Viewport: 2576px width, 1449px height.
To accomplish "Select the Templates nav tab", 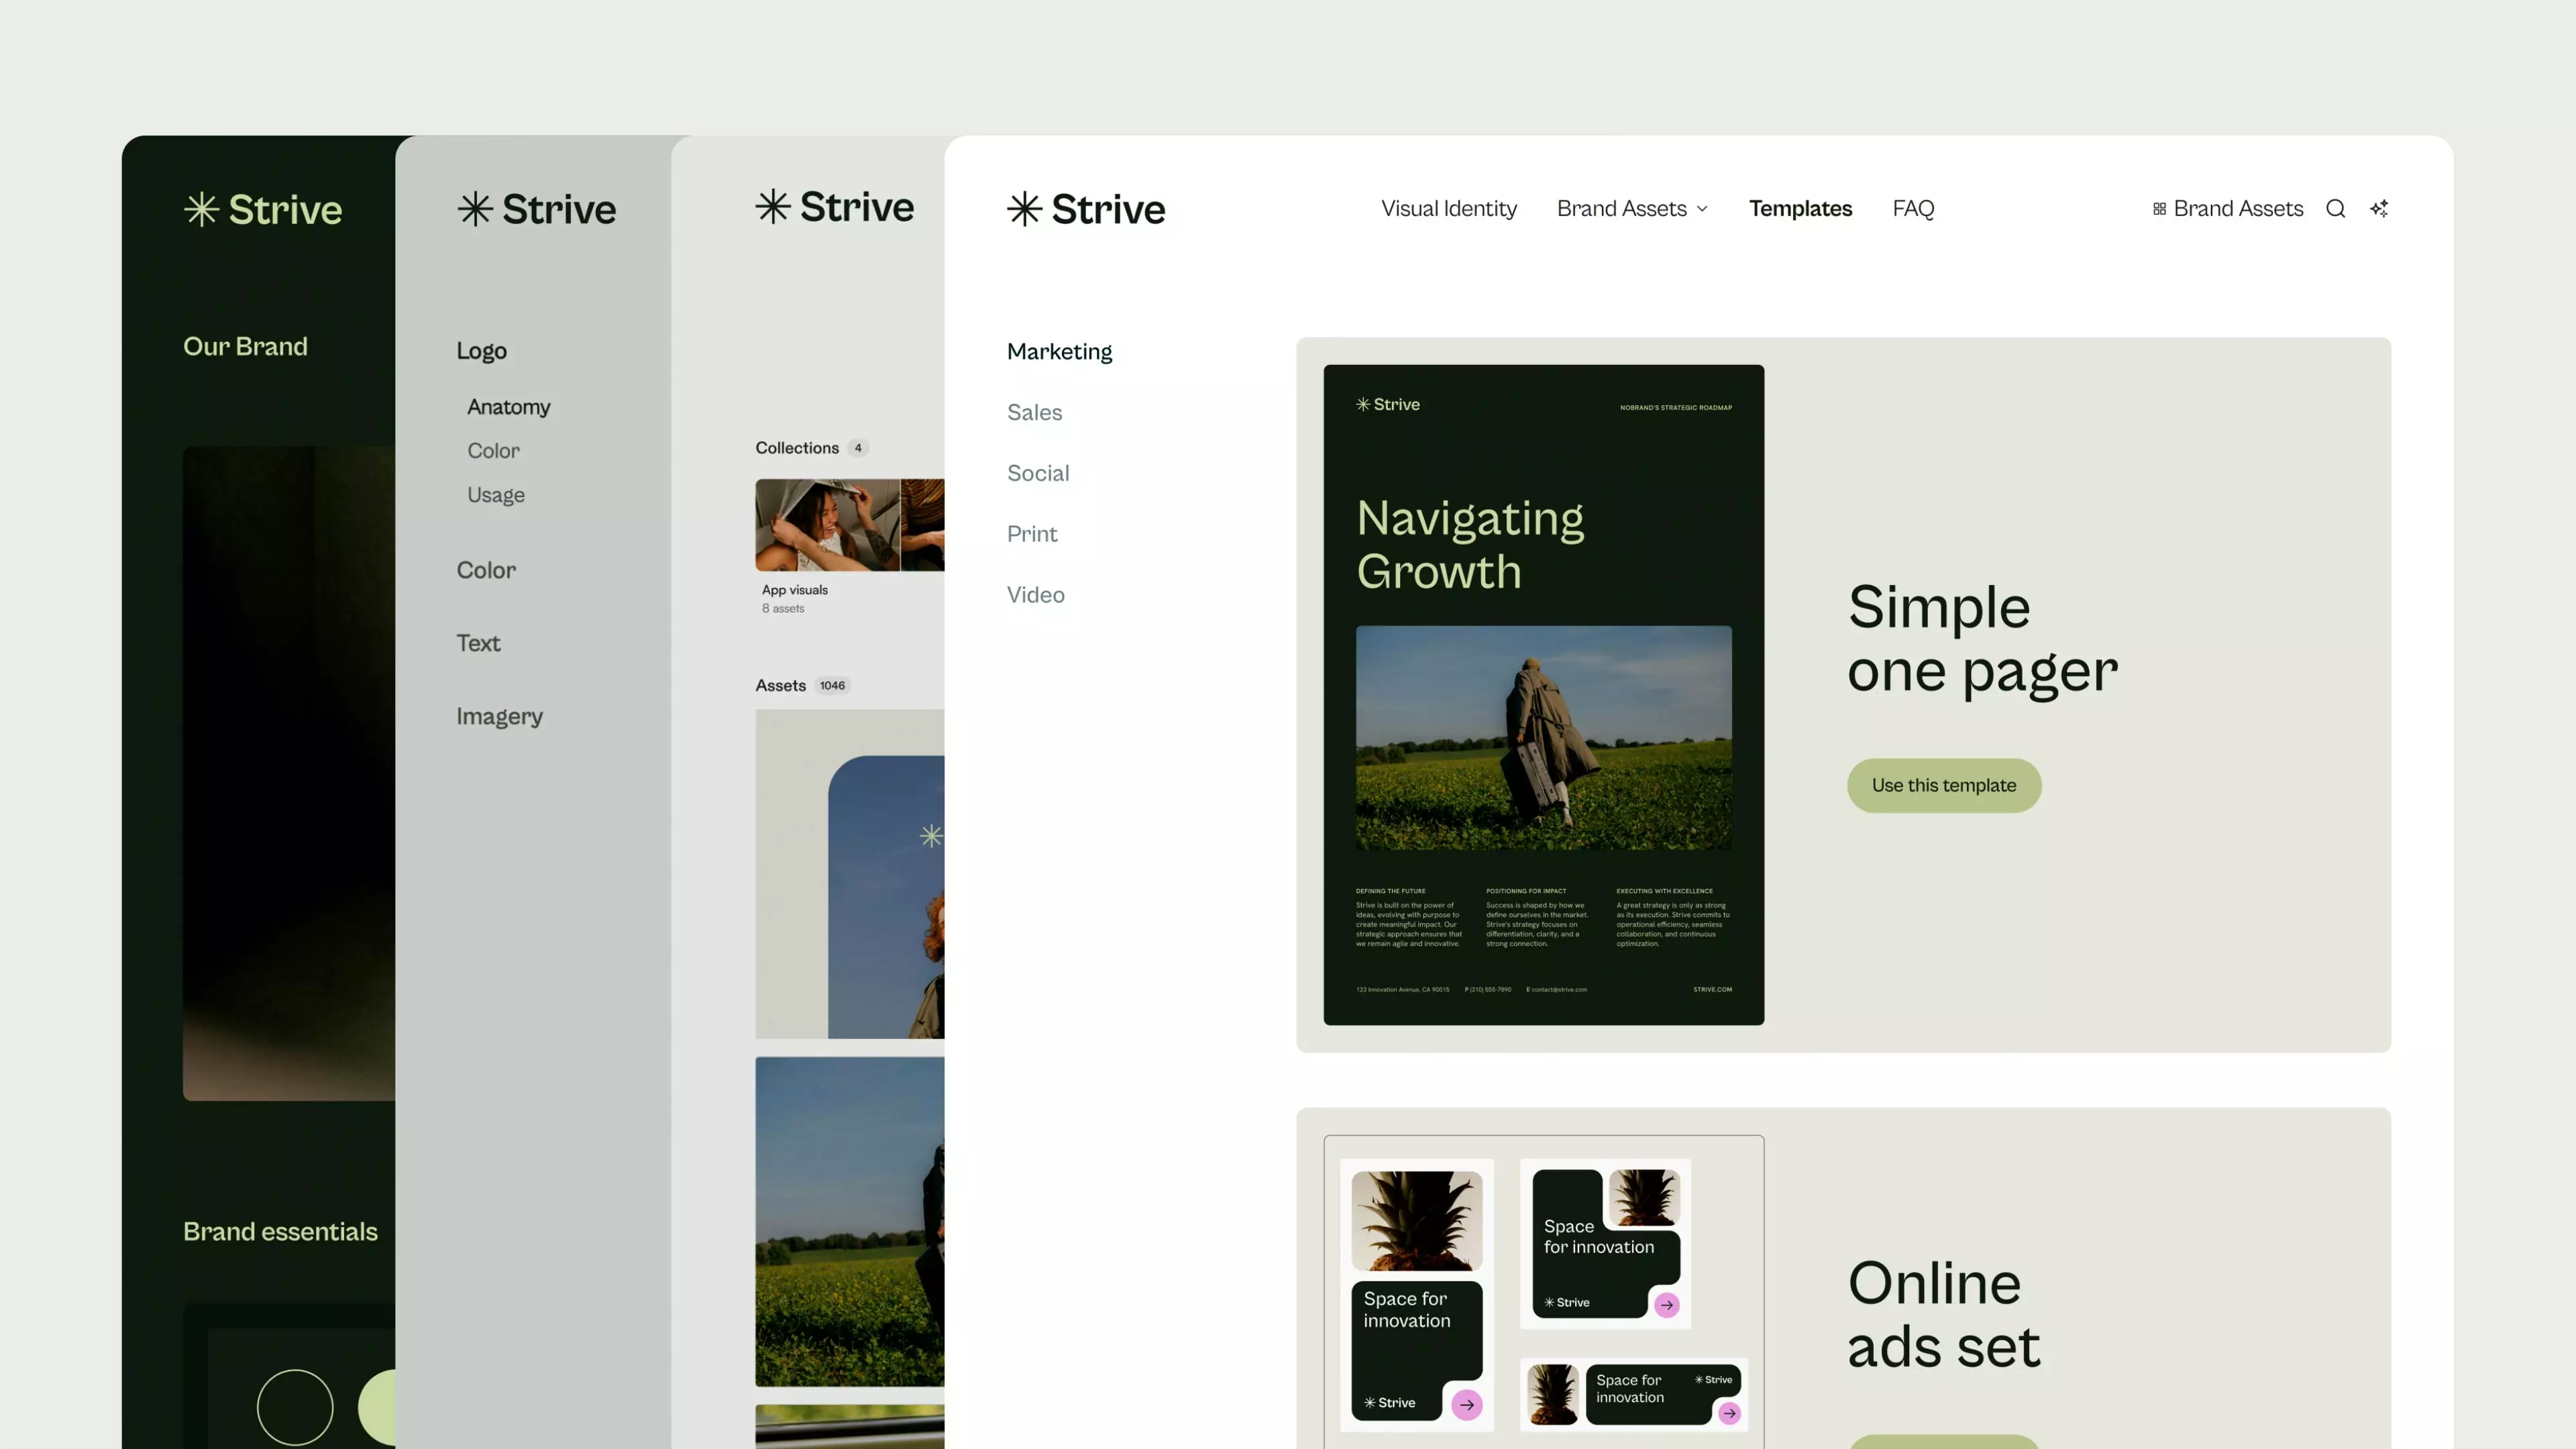I will [1800, 209].
